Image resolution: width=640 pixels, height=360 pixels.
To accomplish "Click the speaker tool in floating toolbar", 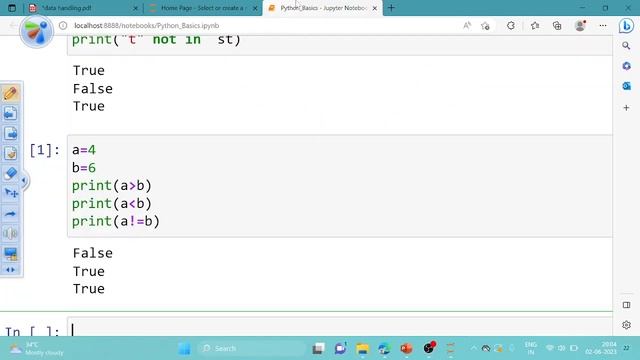I will click(x=10, y=233).
